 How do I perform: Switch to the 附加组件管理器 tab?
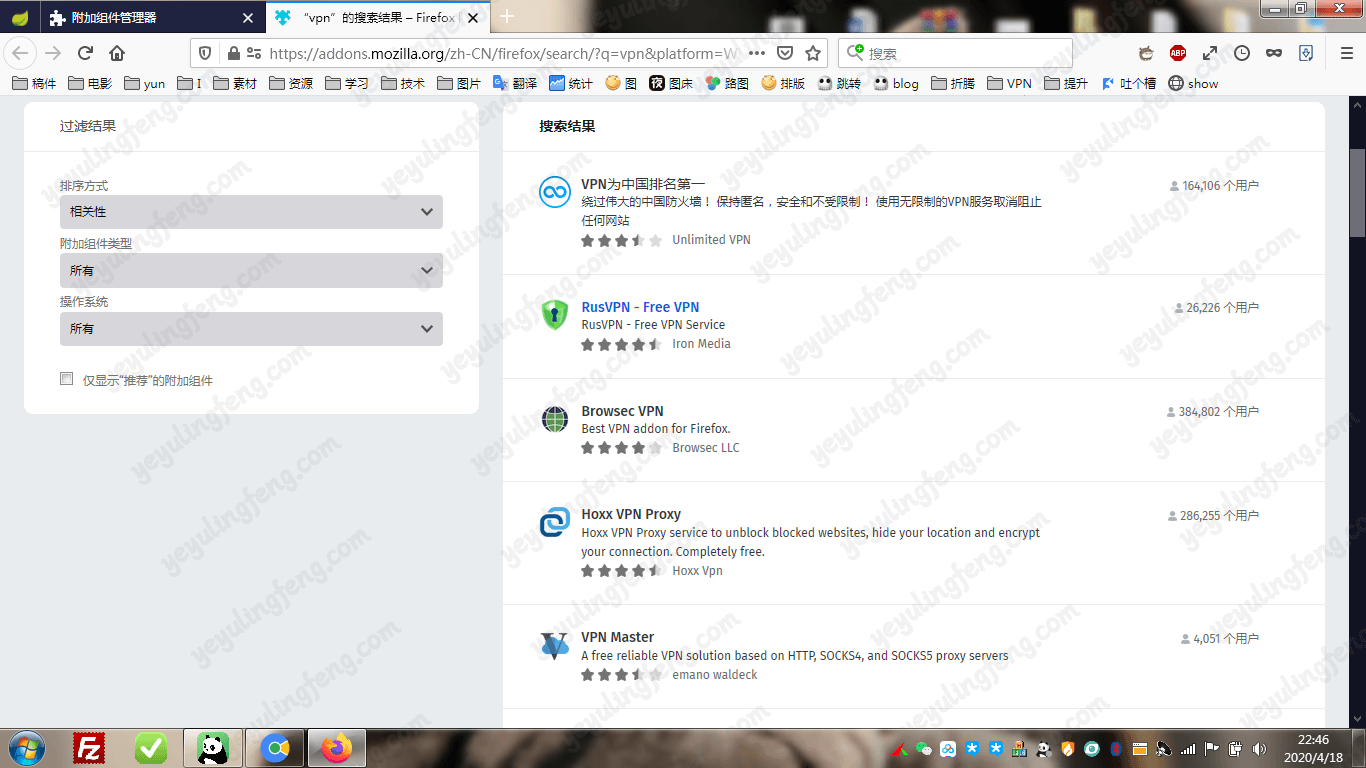[155, 18]
